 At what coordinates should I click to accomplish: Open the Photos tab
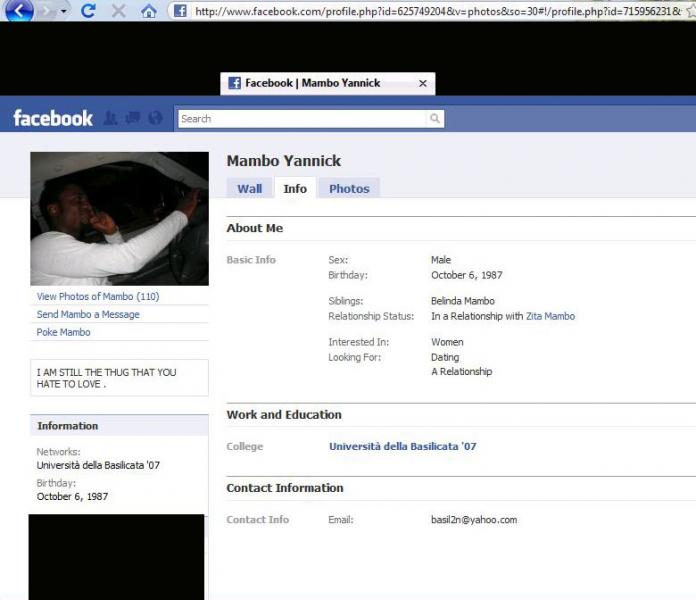tap(349, 188)
